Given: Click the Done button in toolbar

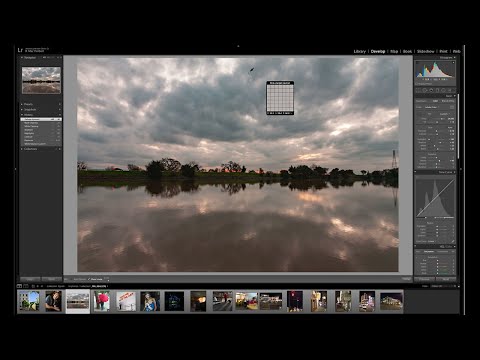Looking at the screenshot, I should point(406,279).
